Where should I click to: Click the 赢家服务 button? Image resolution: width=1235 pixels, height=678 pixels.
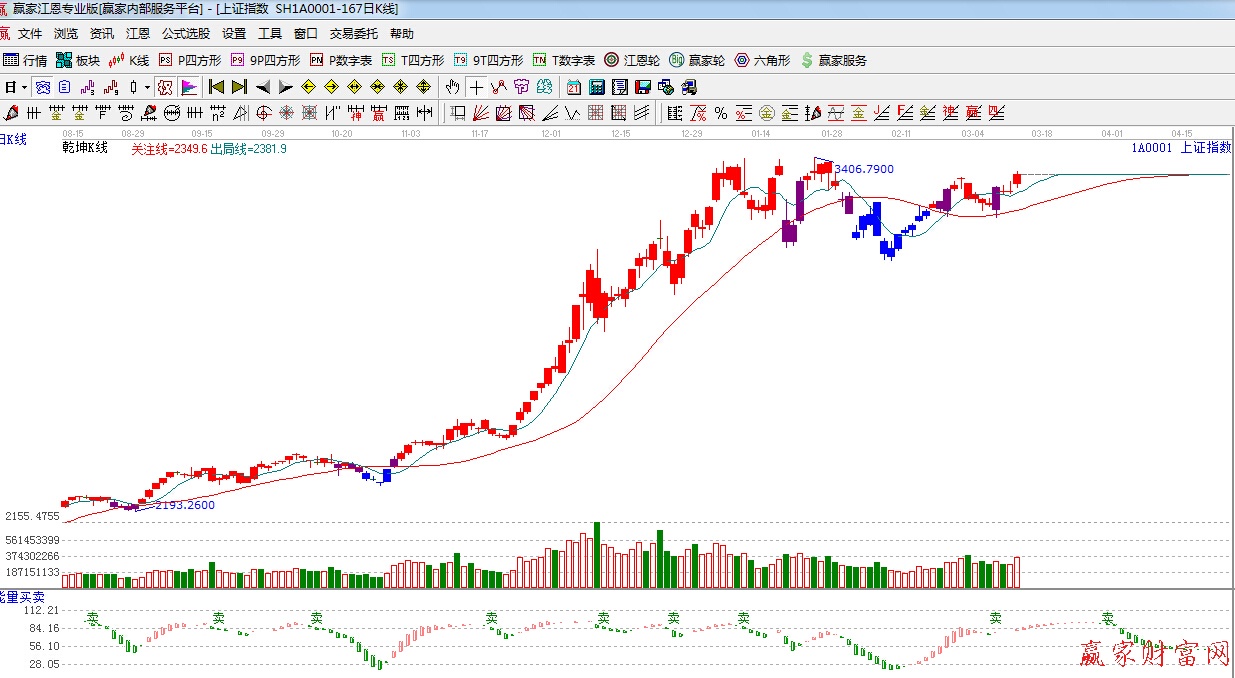[x=834, y=60]
